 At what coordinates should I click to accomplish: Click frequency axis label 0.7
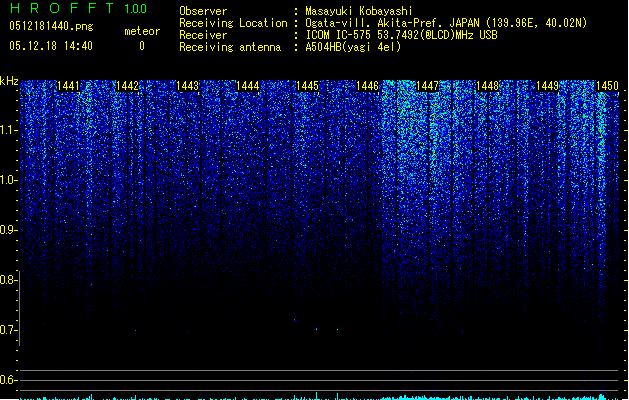point(7,330)
